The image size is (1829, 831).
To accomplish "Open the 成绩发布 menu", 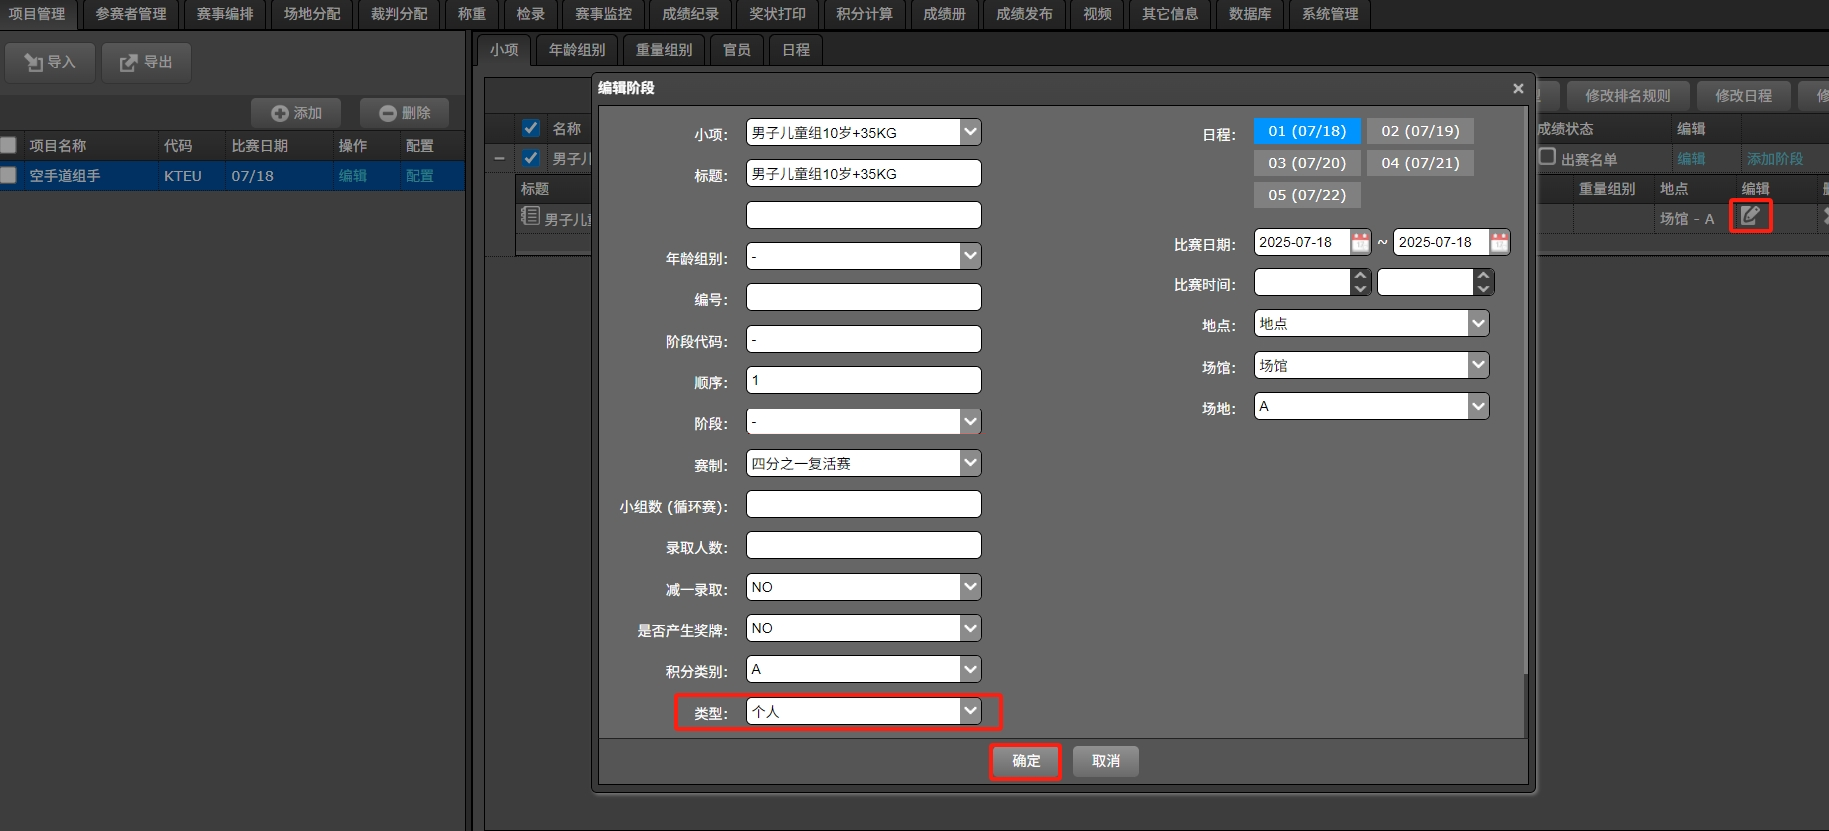I will pyautogui.click(x=1024, y=14).
